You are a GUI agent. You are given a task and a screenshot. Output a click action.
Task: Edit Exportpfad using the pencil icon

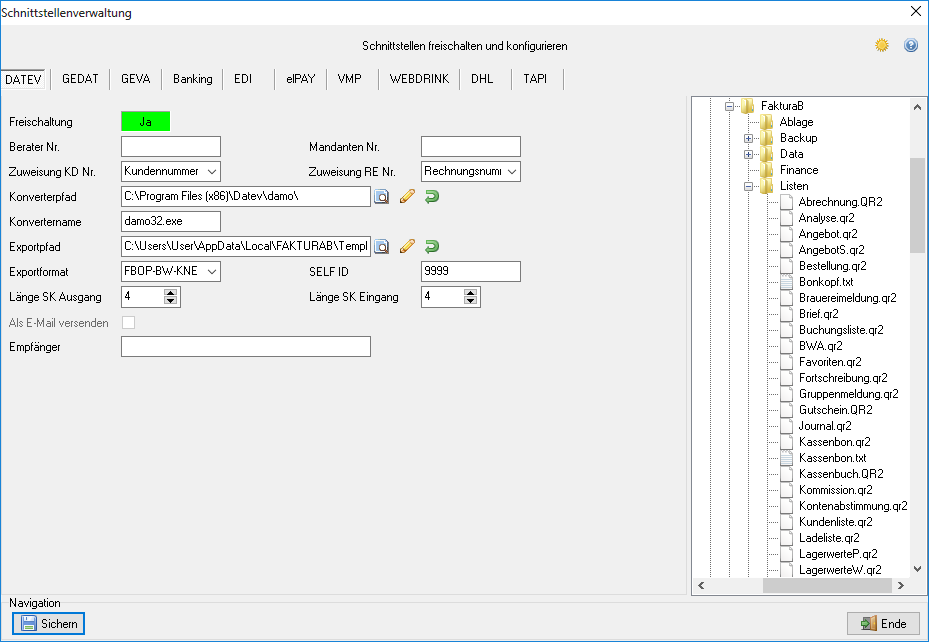point(407,246)
